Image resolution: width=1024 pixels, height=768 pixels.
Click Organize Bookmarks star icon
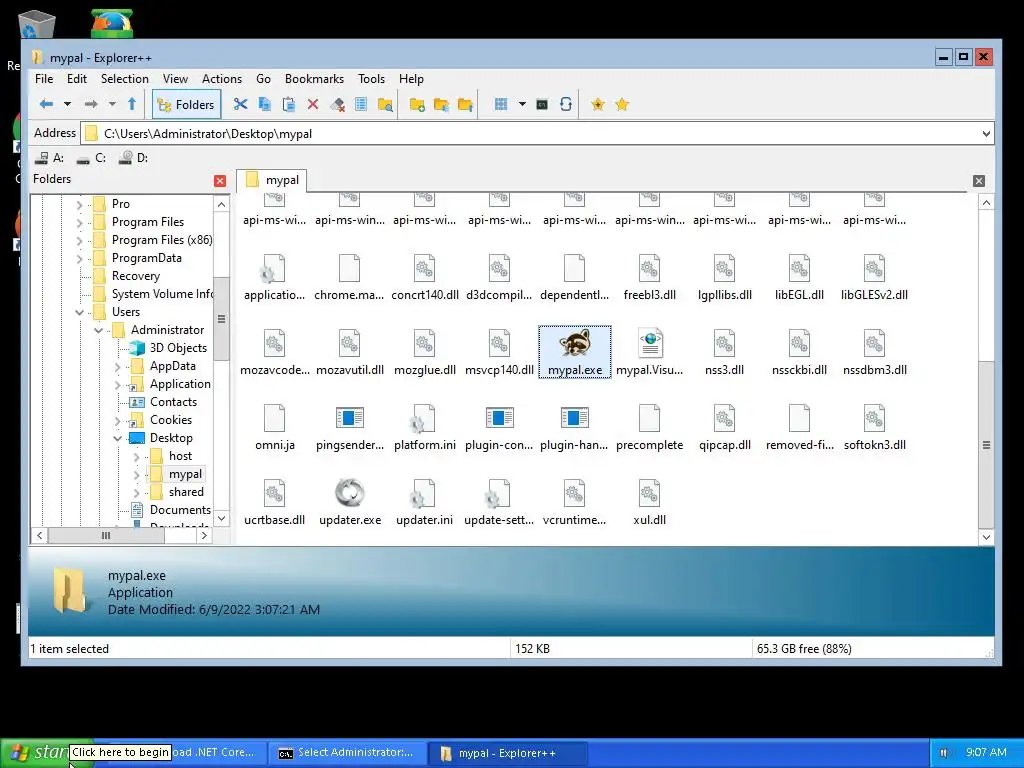click(622, 104)
